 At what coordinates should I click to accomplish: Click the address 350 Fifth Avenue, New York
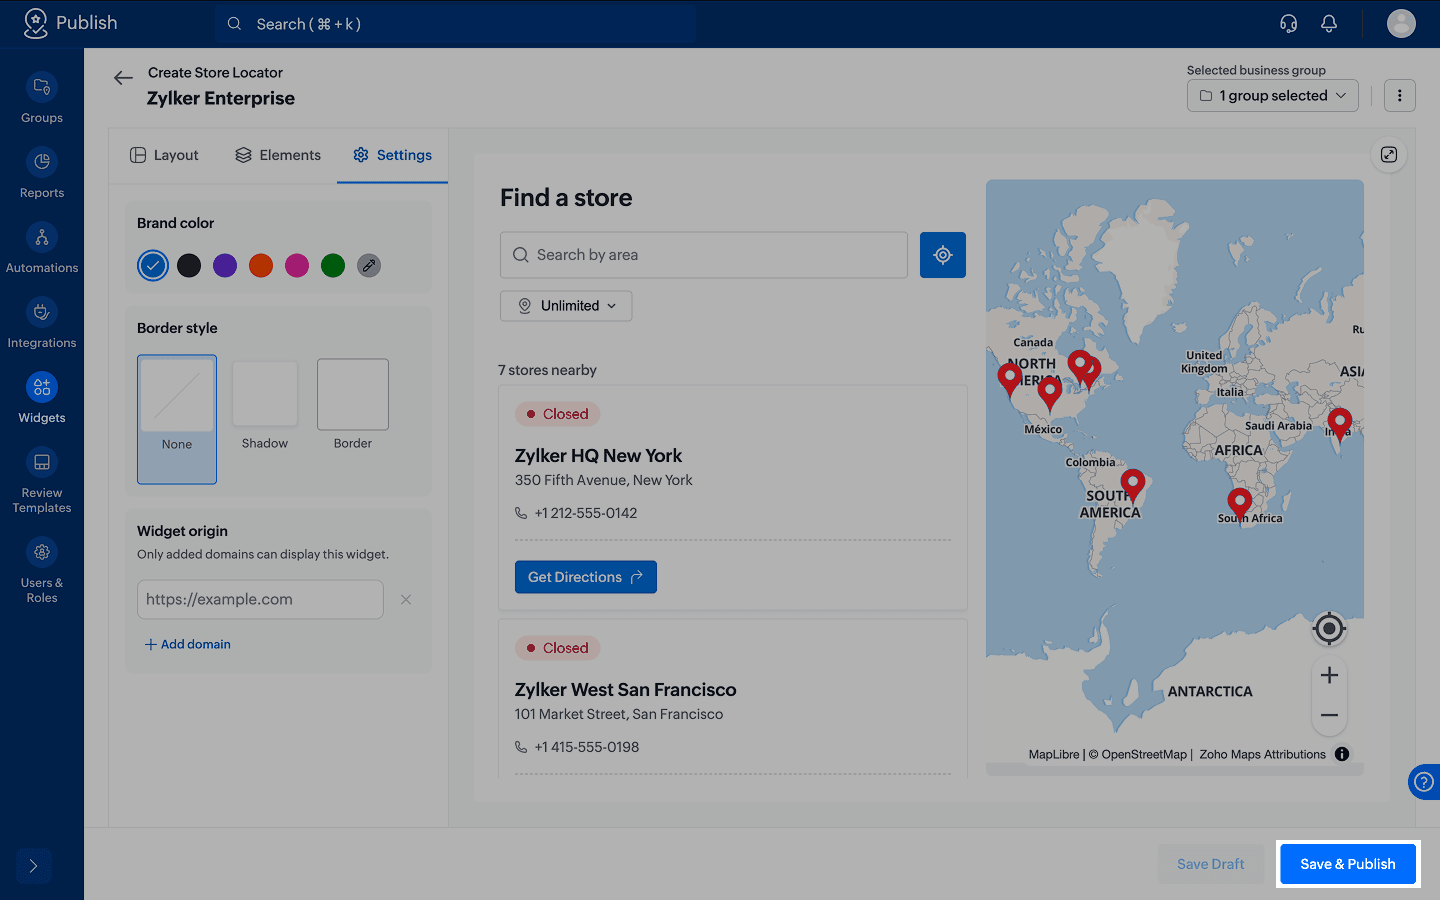(x=604, y=480)
